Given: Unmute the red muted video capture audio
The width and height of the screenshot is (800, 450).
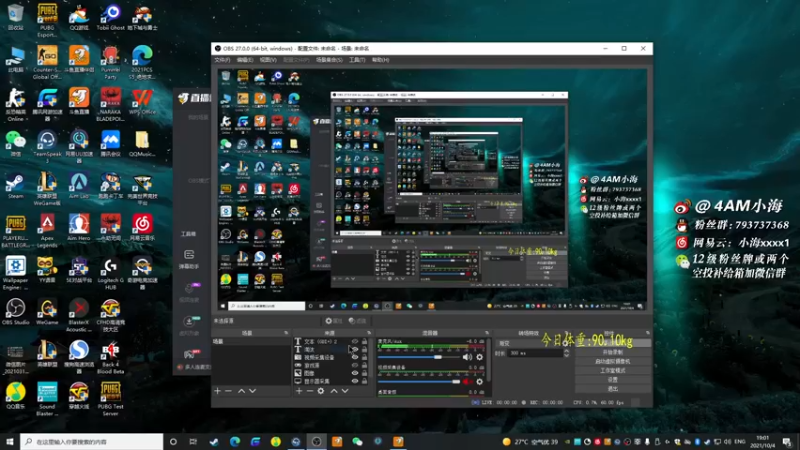Looking at the screenshot, I should coord(467,382).
